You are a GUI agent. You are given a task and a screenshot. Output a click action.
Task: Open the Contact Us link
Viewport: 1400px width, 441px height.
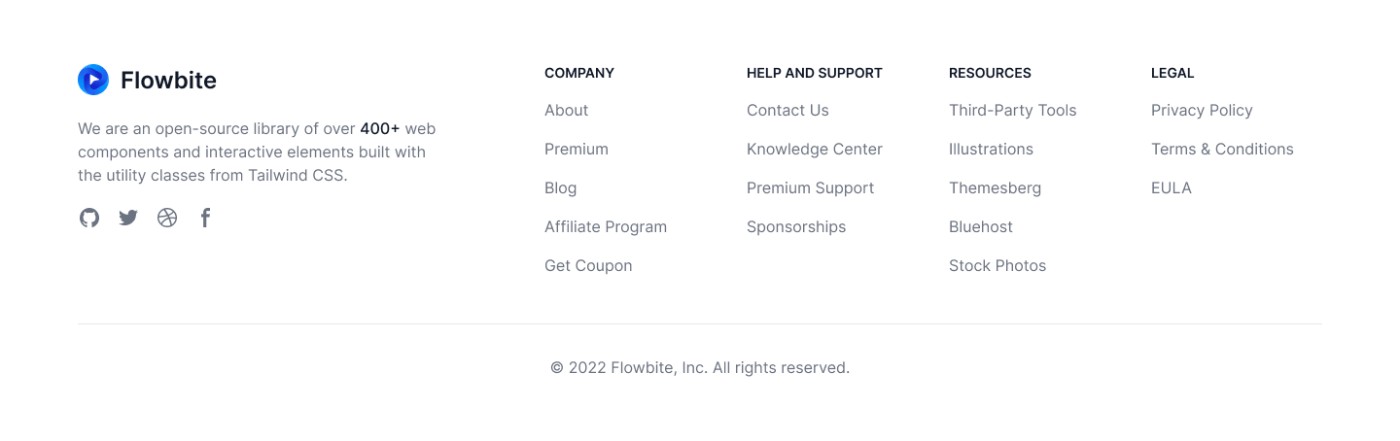click(x=788, y=110)
